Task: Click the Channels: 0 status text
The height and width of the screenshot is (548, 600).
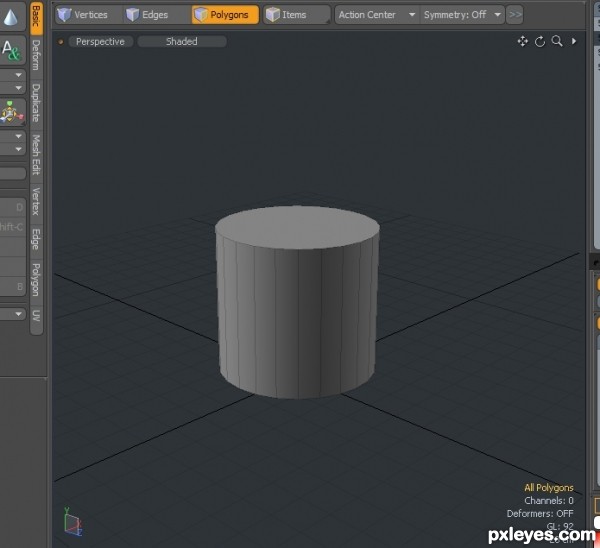Action: coord(549,501)
